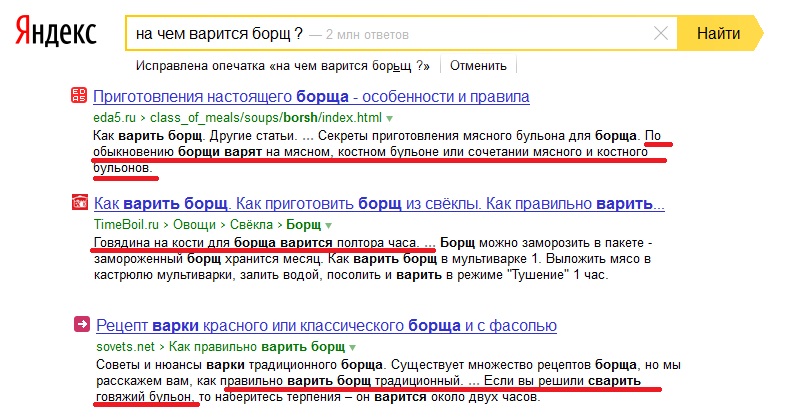Click the eda5.ru result favicon
Screen dimensions: 787x419
pyautogui.click(x=79, y=97)
